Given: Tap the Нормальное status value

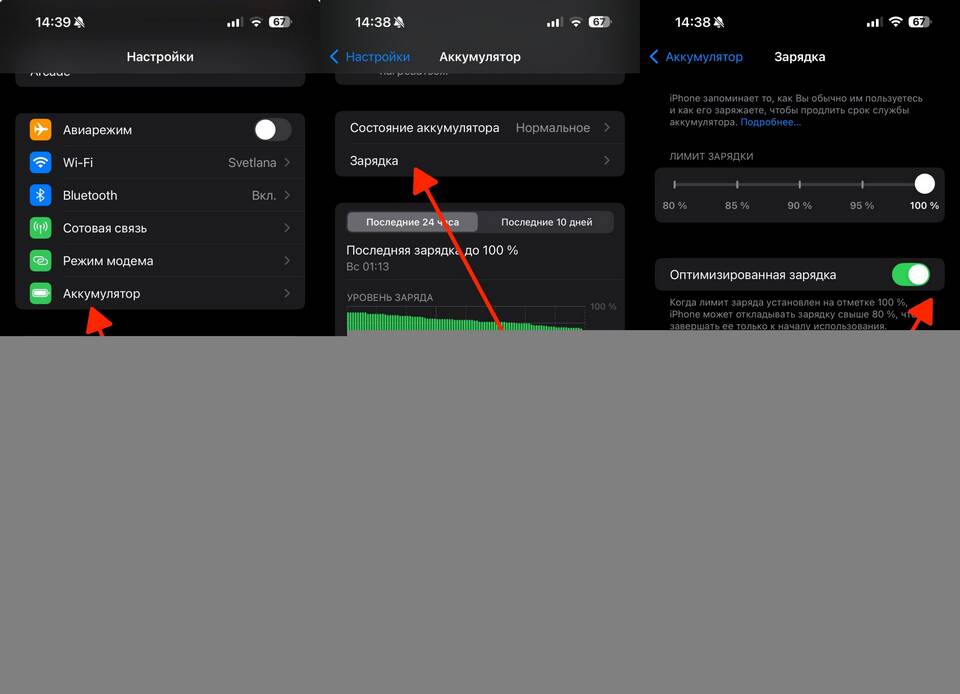Looking at the screenshot, I should [553, 128].
